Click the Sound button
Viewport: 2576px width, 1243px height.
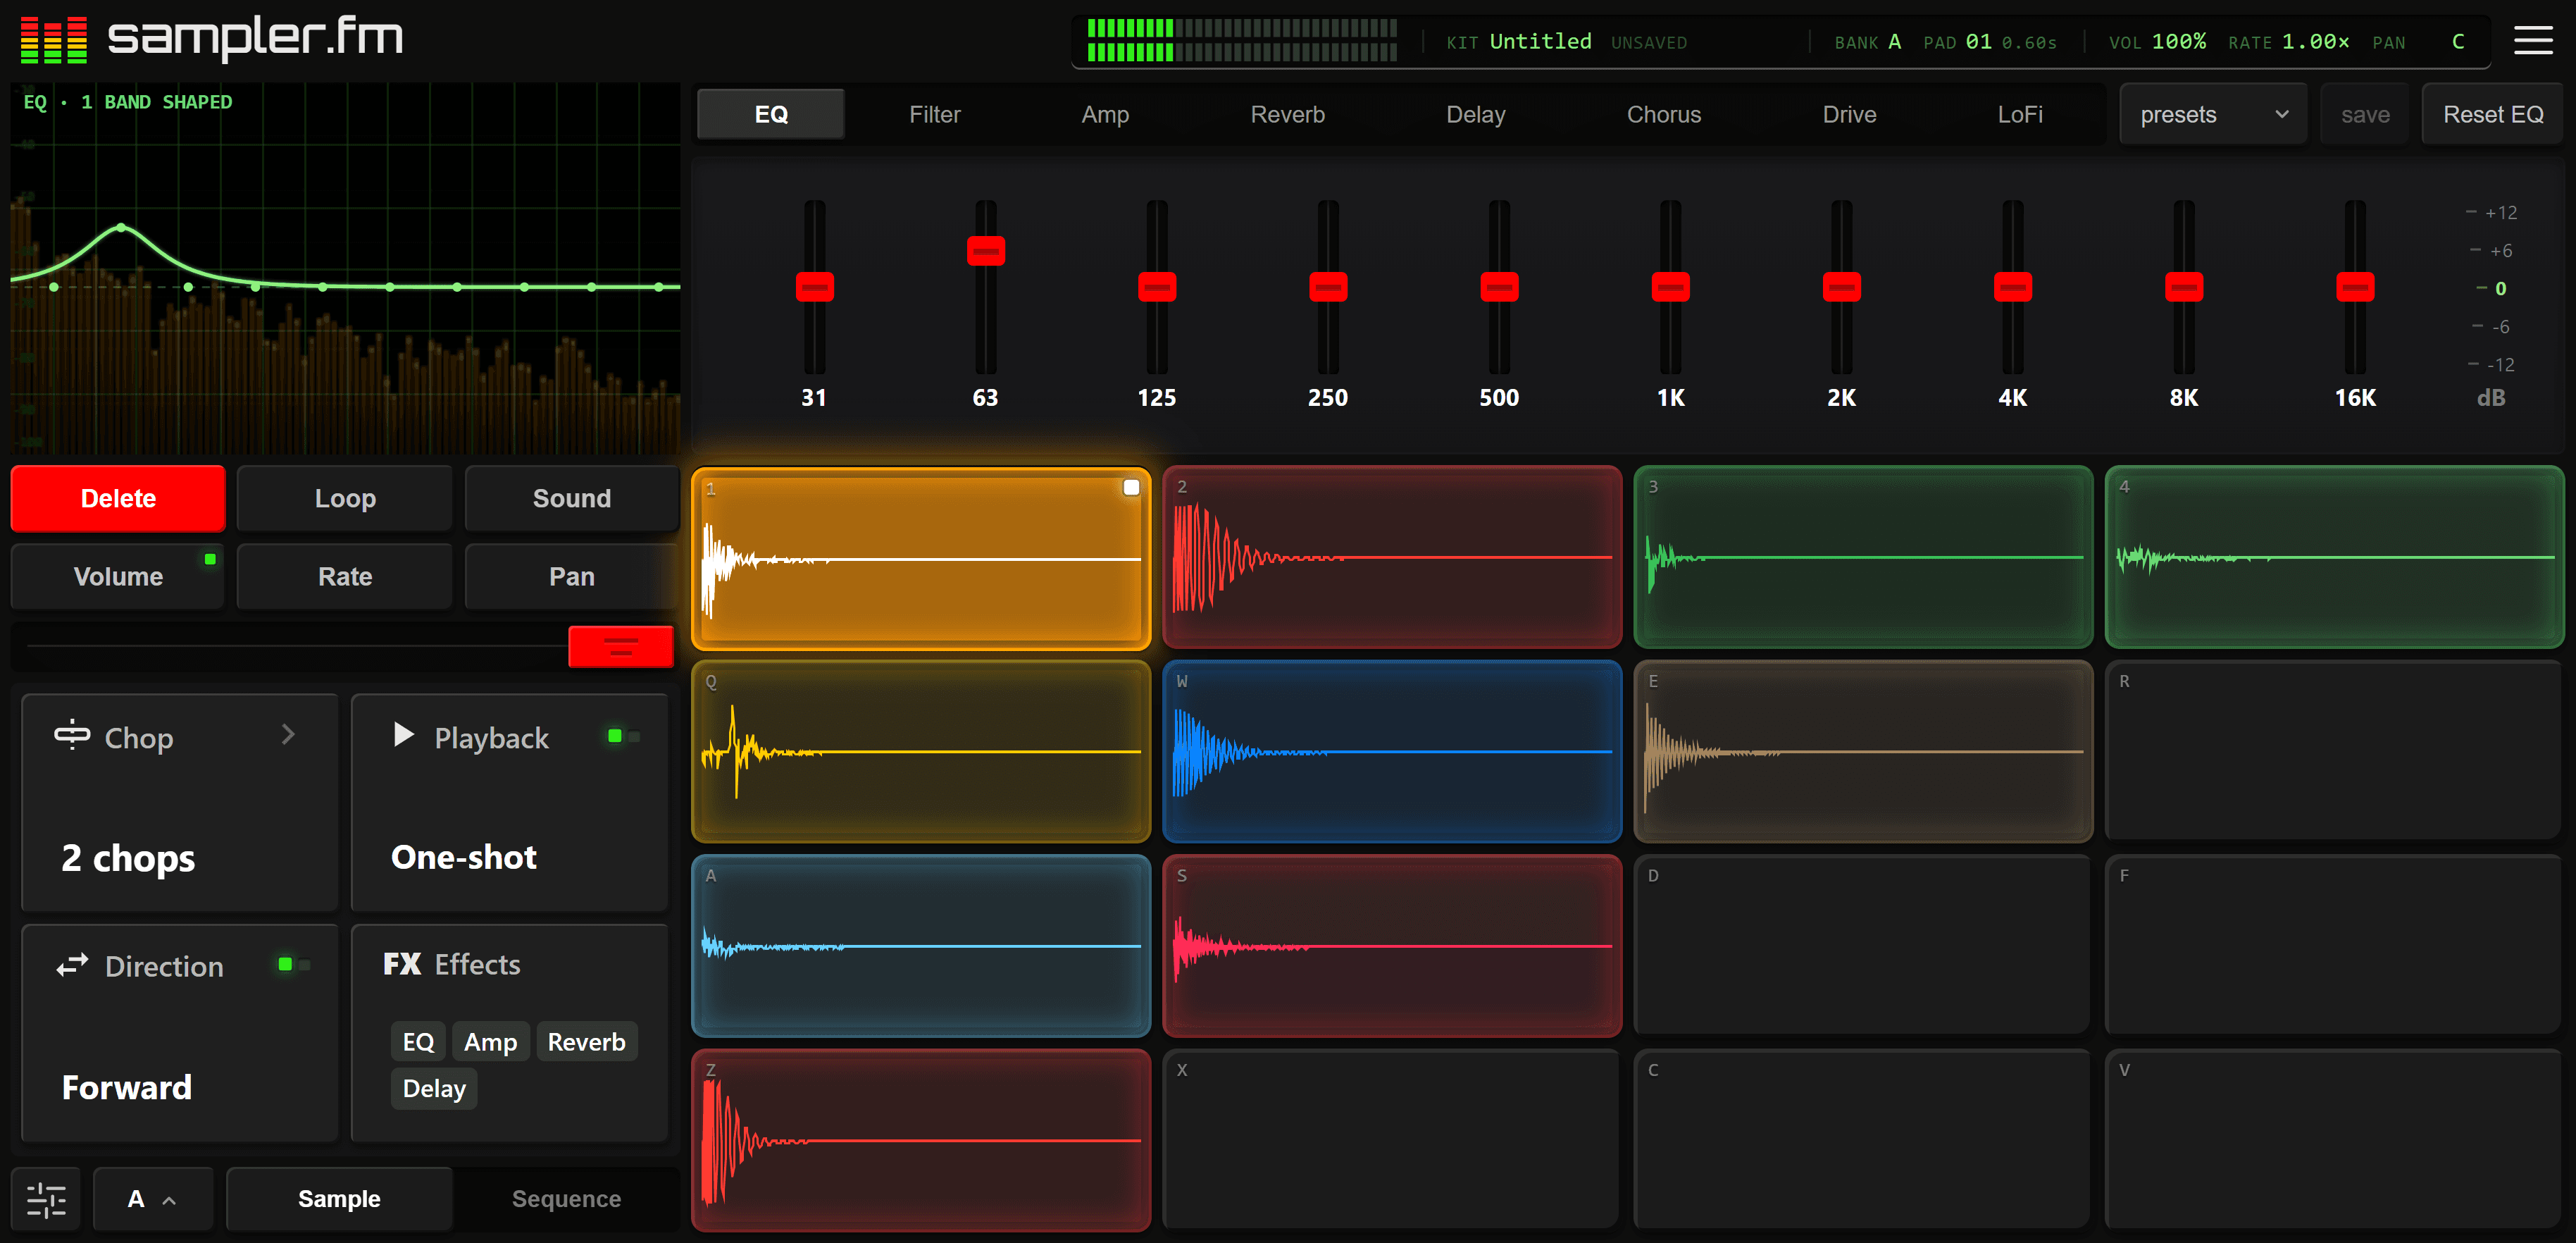click(x=571, y=498)
